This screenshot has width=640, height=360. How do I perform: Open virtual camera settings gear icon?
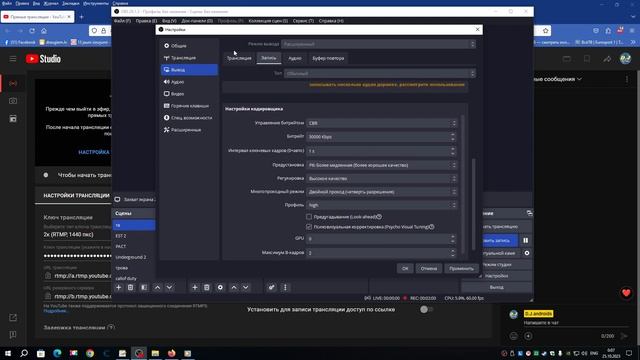pyautogui.click(x=527, y=253)
